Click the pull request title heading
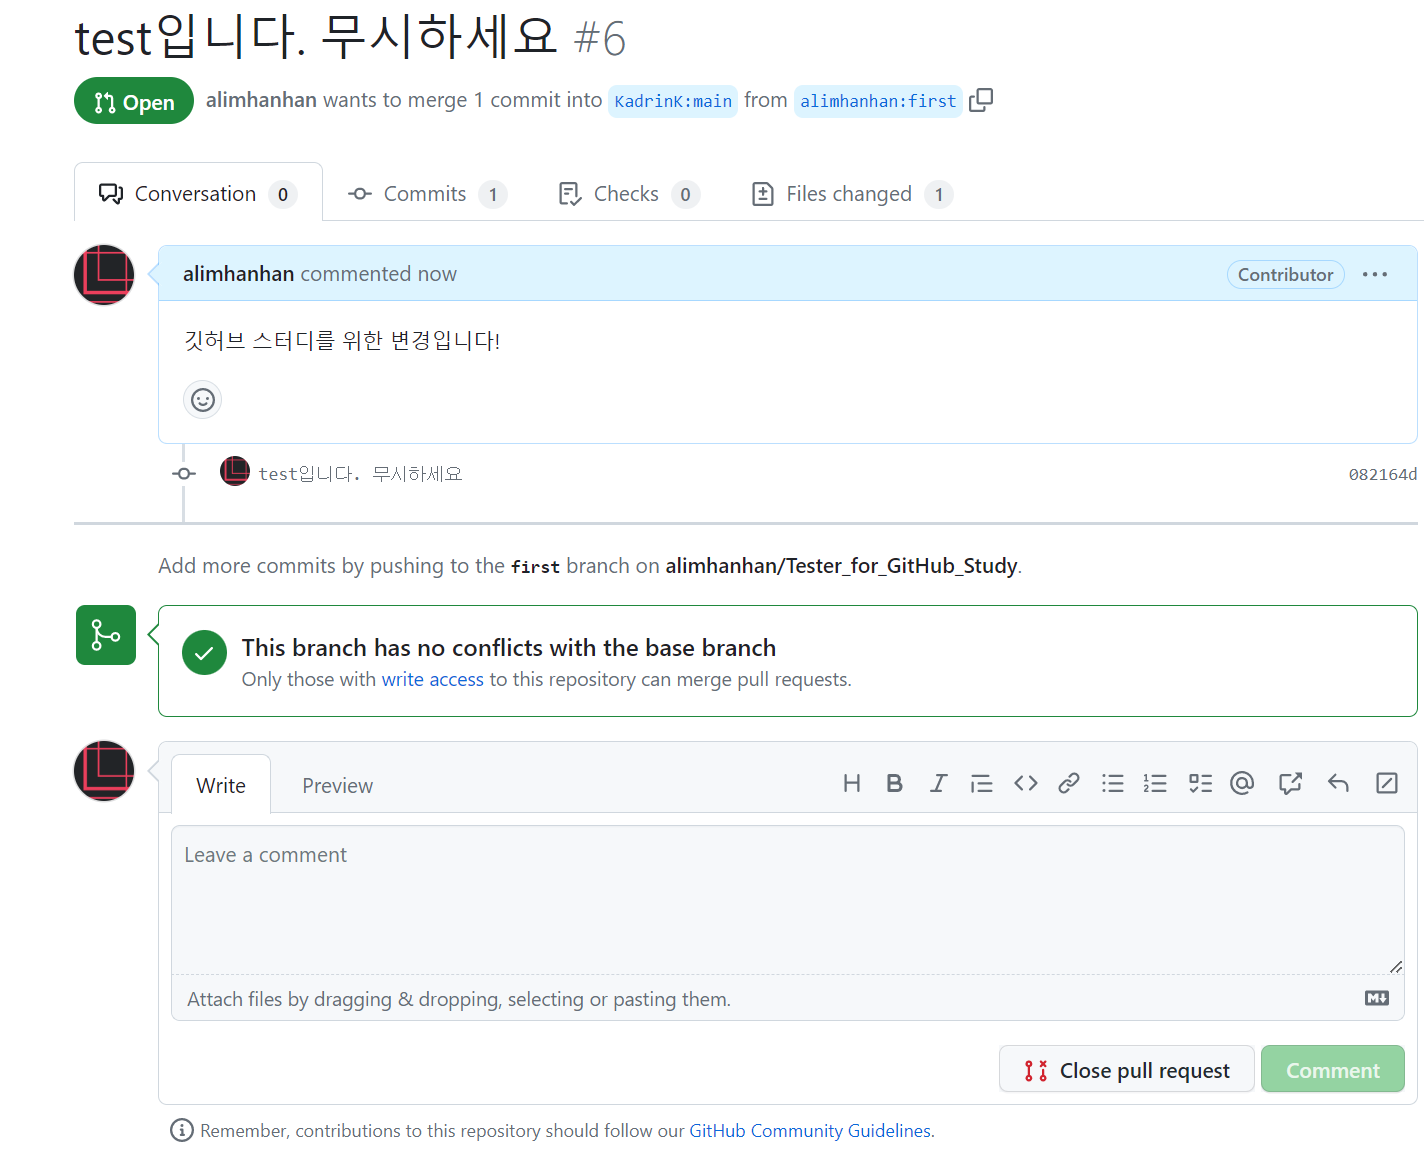This screenshot has height=1161, width=1424. point(316,37)
